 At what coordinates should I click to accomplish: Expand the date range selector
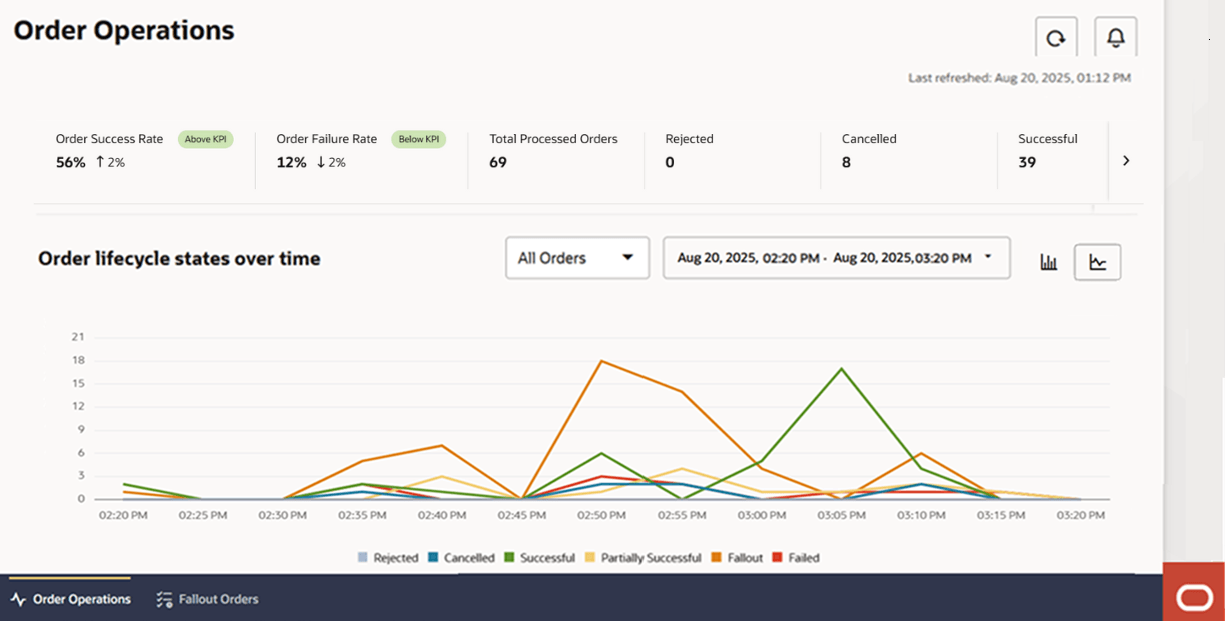(836, 258)
